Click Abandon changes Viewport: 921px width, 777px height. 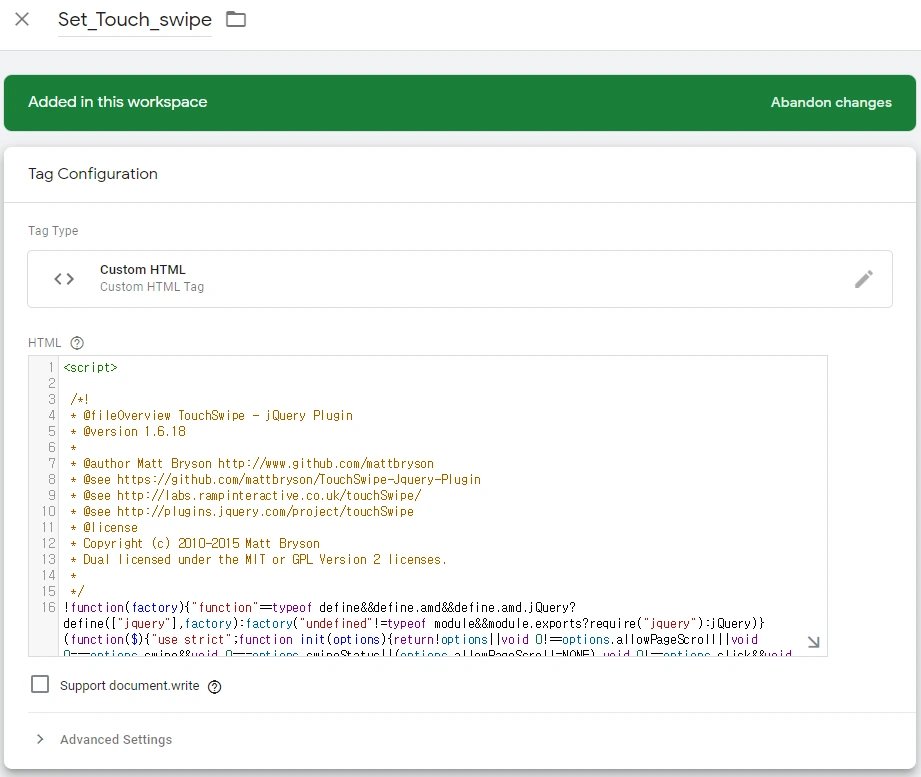coord(831,102)
